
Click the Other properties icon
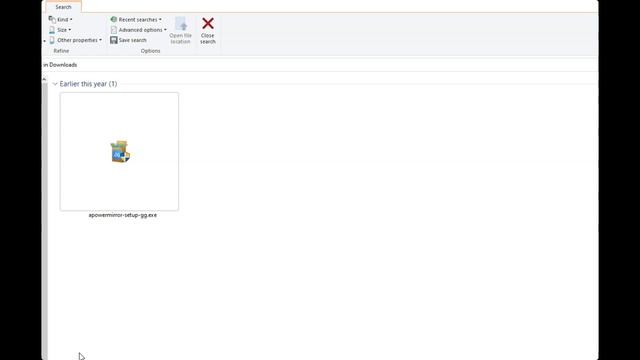point(52,40)
